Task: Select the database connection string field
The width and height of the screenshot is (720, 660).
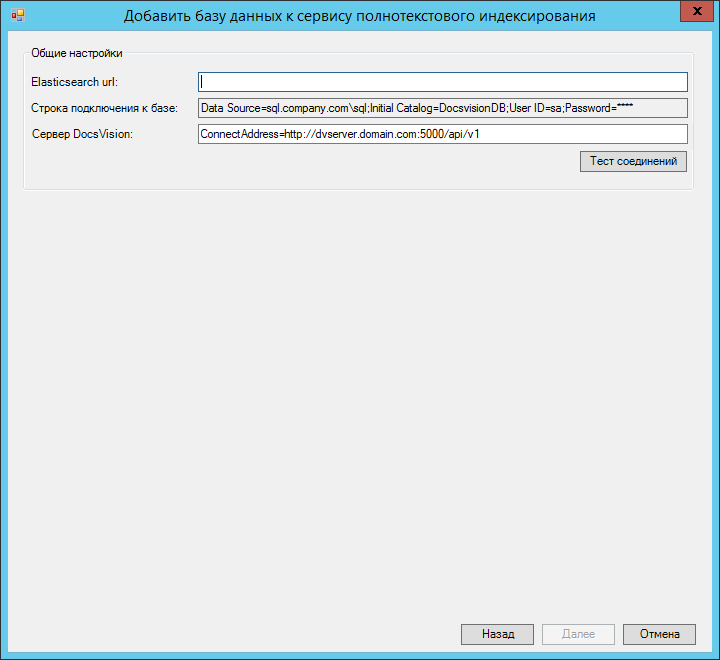Action: 442,108
